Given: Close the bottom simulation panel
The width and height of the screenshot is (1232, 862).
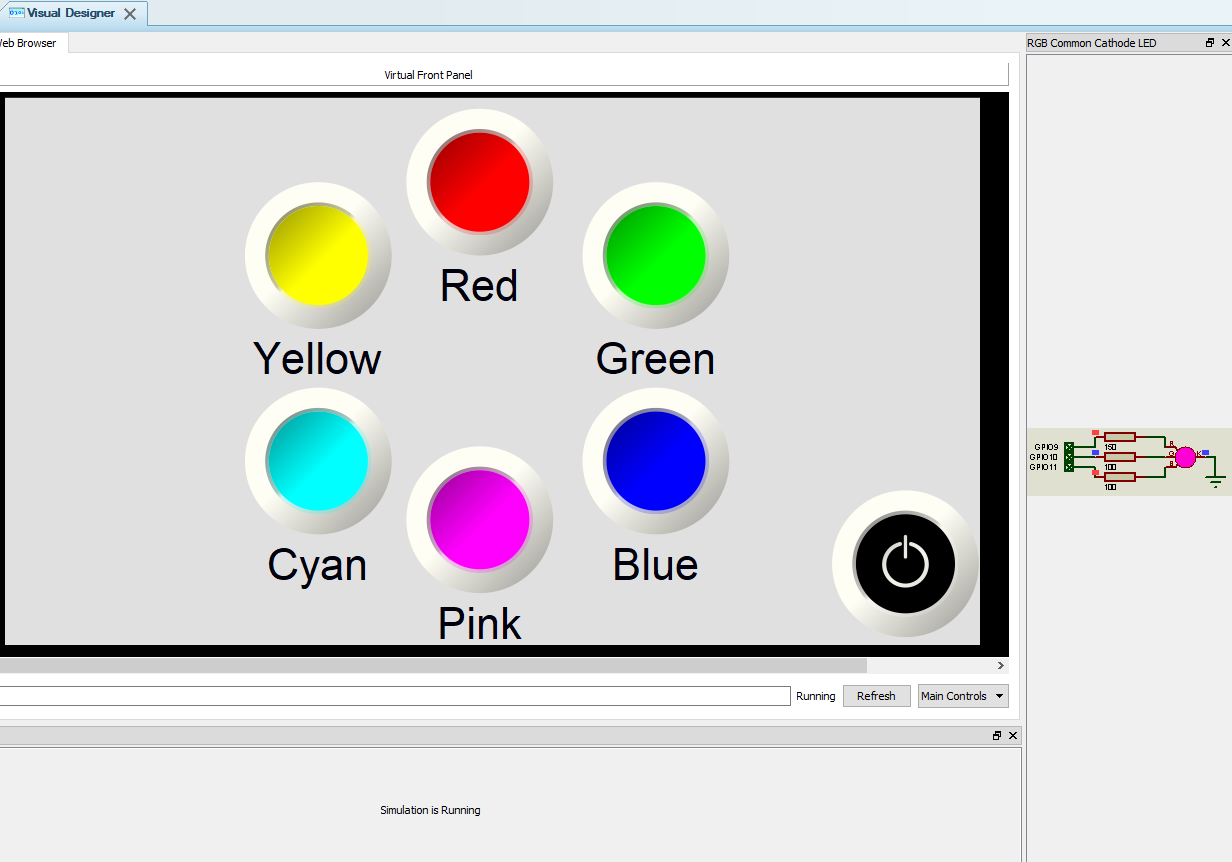Looking at the screenshot, I should (x=1012, y=735).
